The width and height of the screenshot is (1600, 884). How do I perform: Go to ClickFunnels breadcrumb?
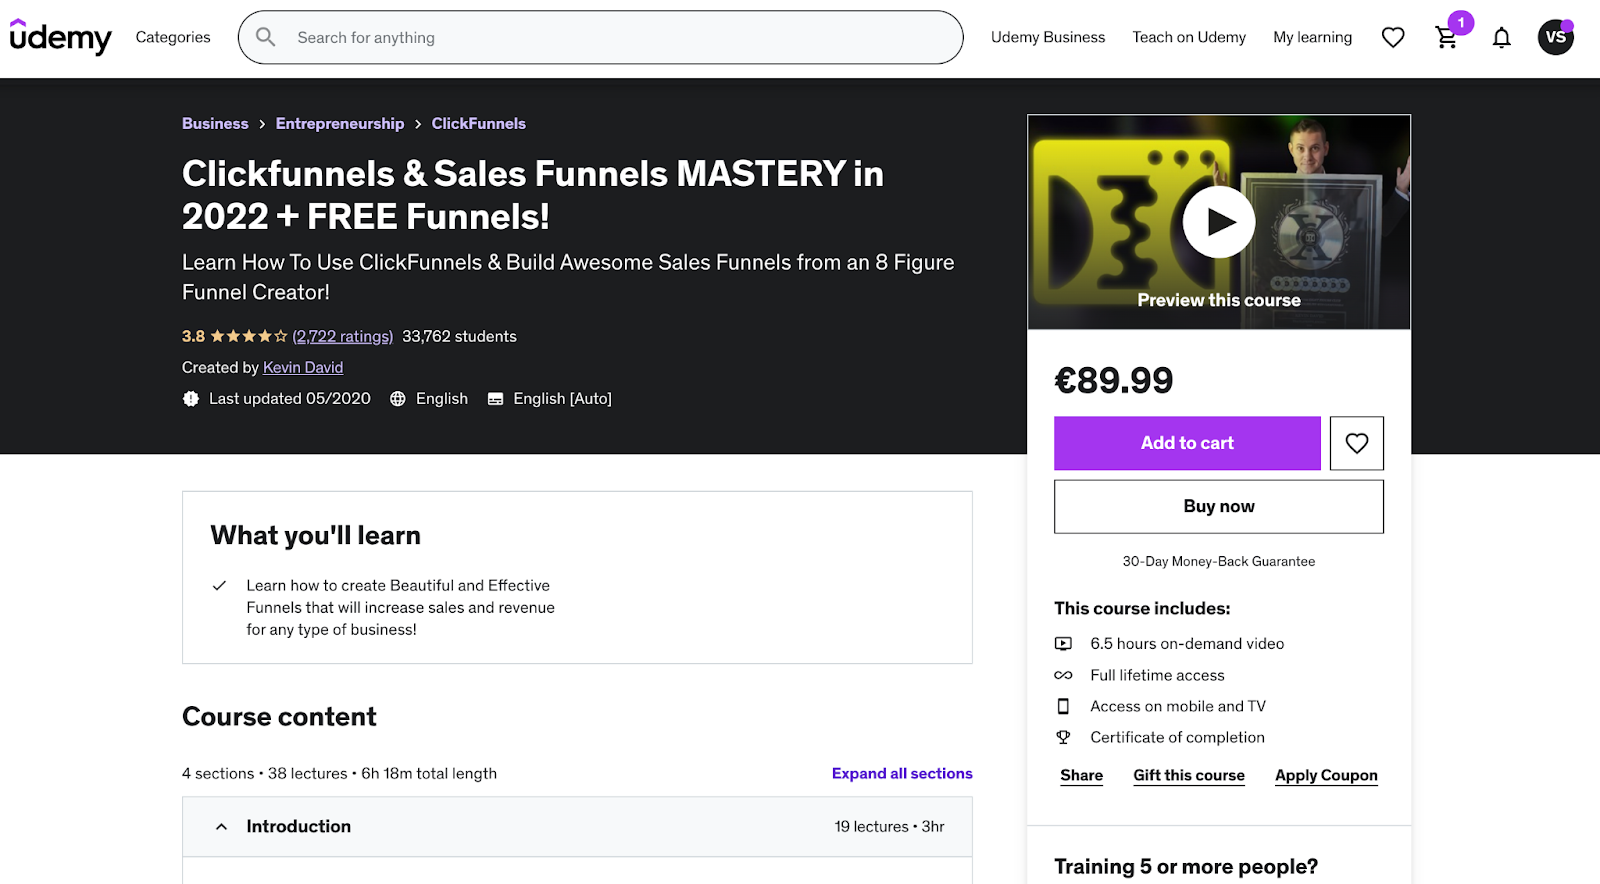(x=478, y=123)
